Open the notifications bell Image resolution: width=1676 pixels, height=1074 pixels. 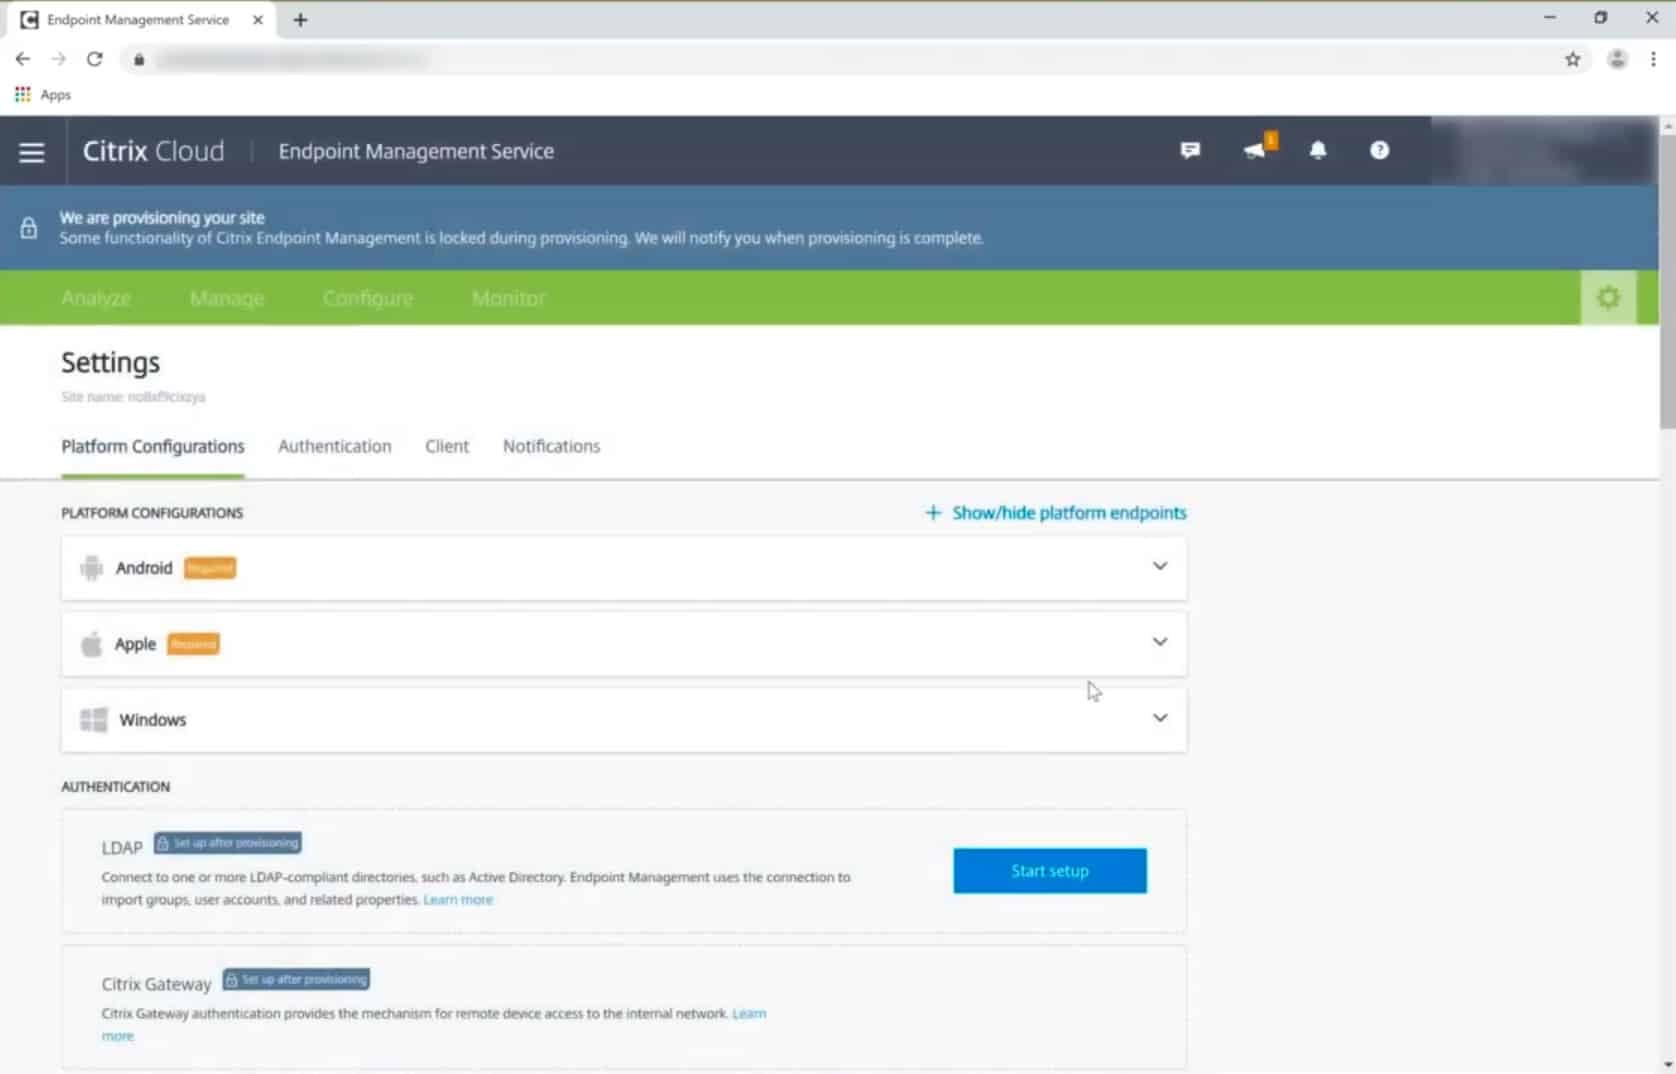click(1318, 150)
